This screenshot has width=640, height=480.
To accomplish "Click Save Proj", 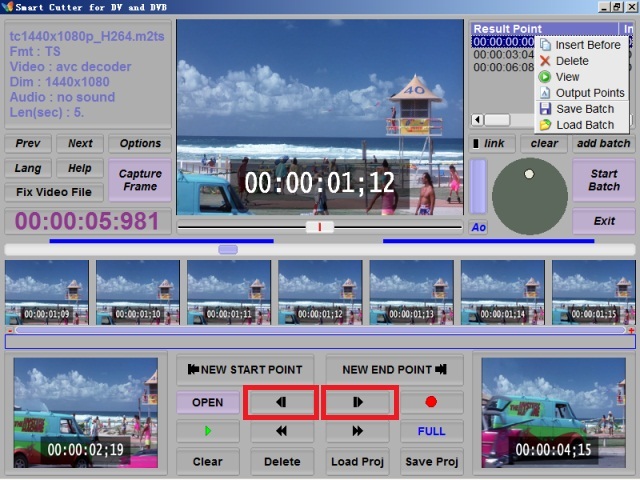I will 431,462.
